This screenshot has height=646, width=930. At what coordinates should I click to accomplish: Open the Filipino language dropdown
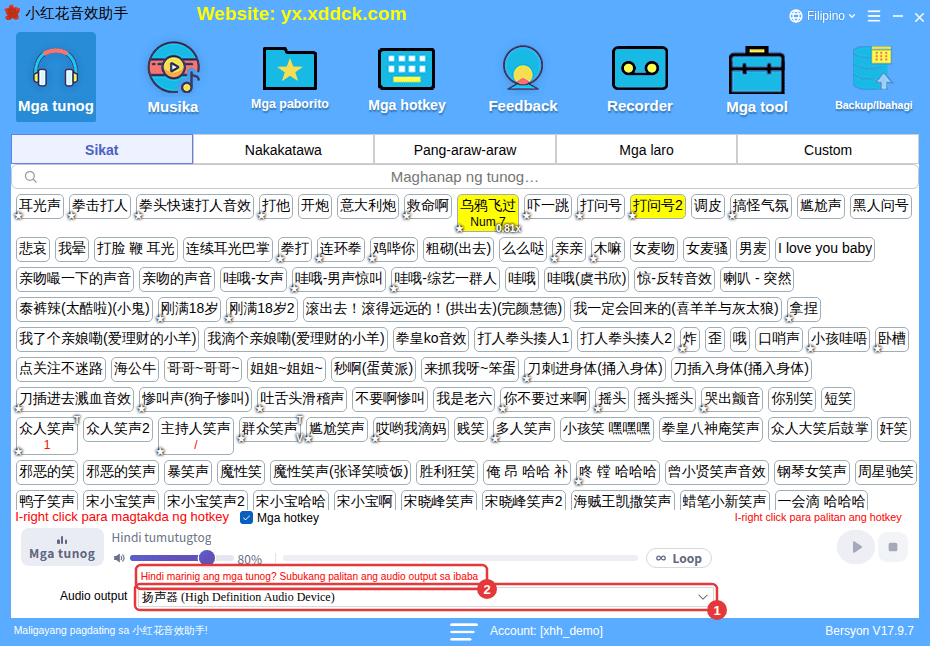[x=822, y=16]
